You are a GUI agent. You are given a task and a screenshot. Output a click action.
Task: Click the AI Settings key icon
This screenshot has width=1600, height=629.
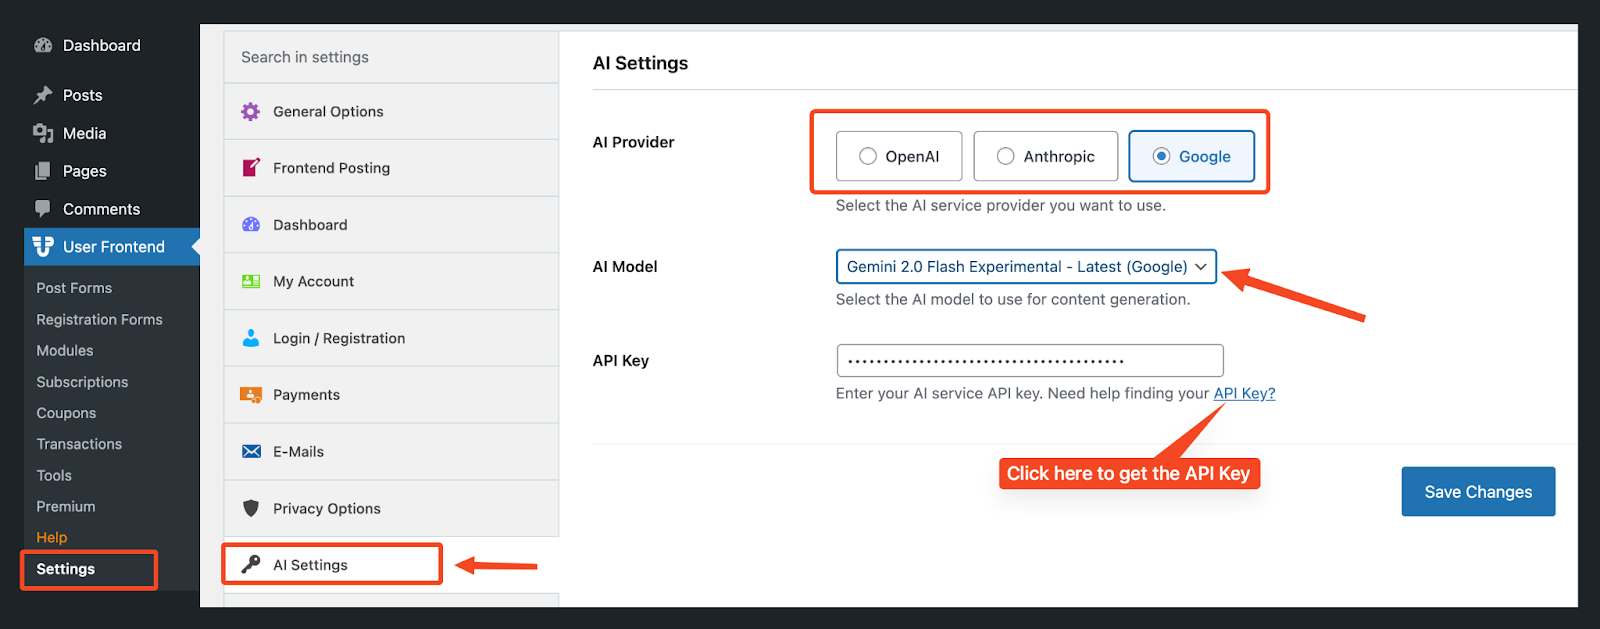tap(251, 564)
